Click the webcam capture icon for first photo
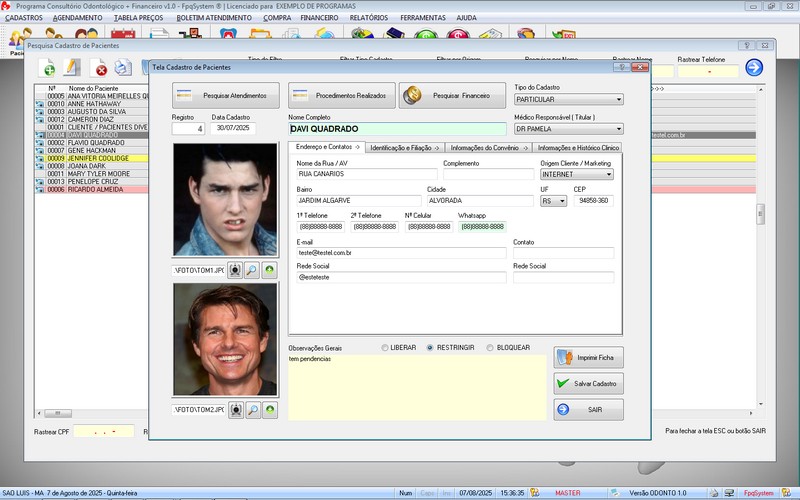The image size is (800, 500). [235, 270]
